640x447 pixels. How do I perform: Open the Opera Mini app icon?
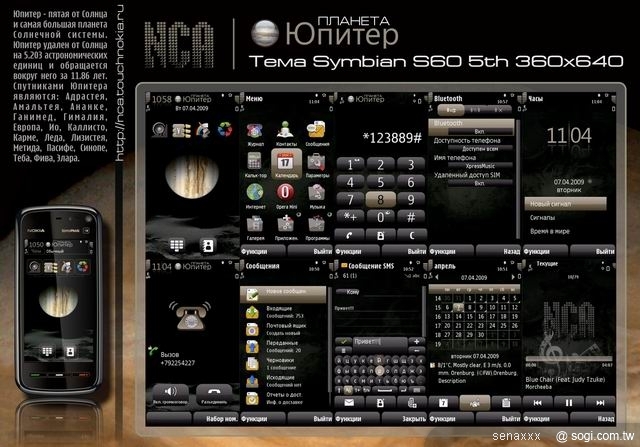click(x=285, y=192)
